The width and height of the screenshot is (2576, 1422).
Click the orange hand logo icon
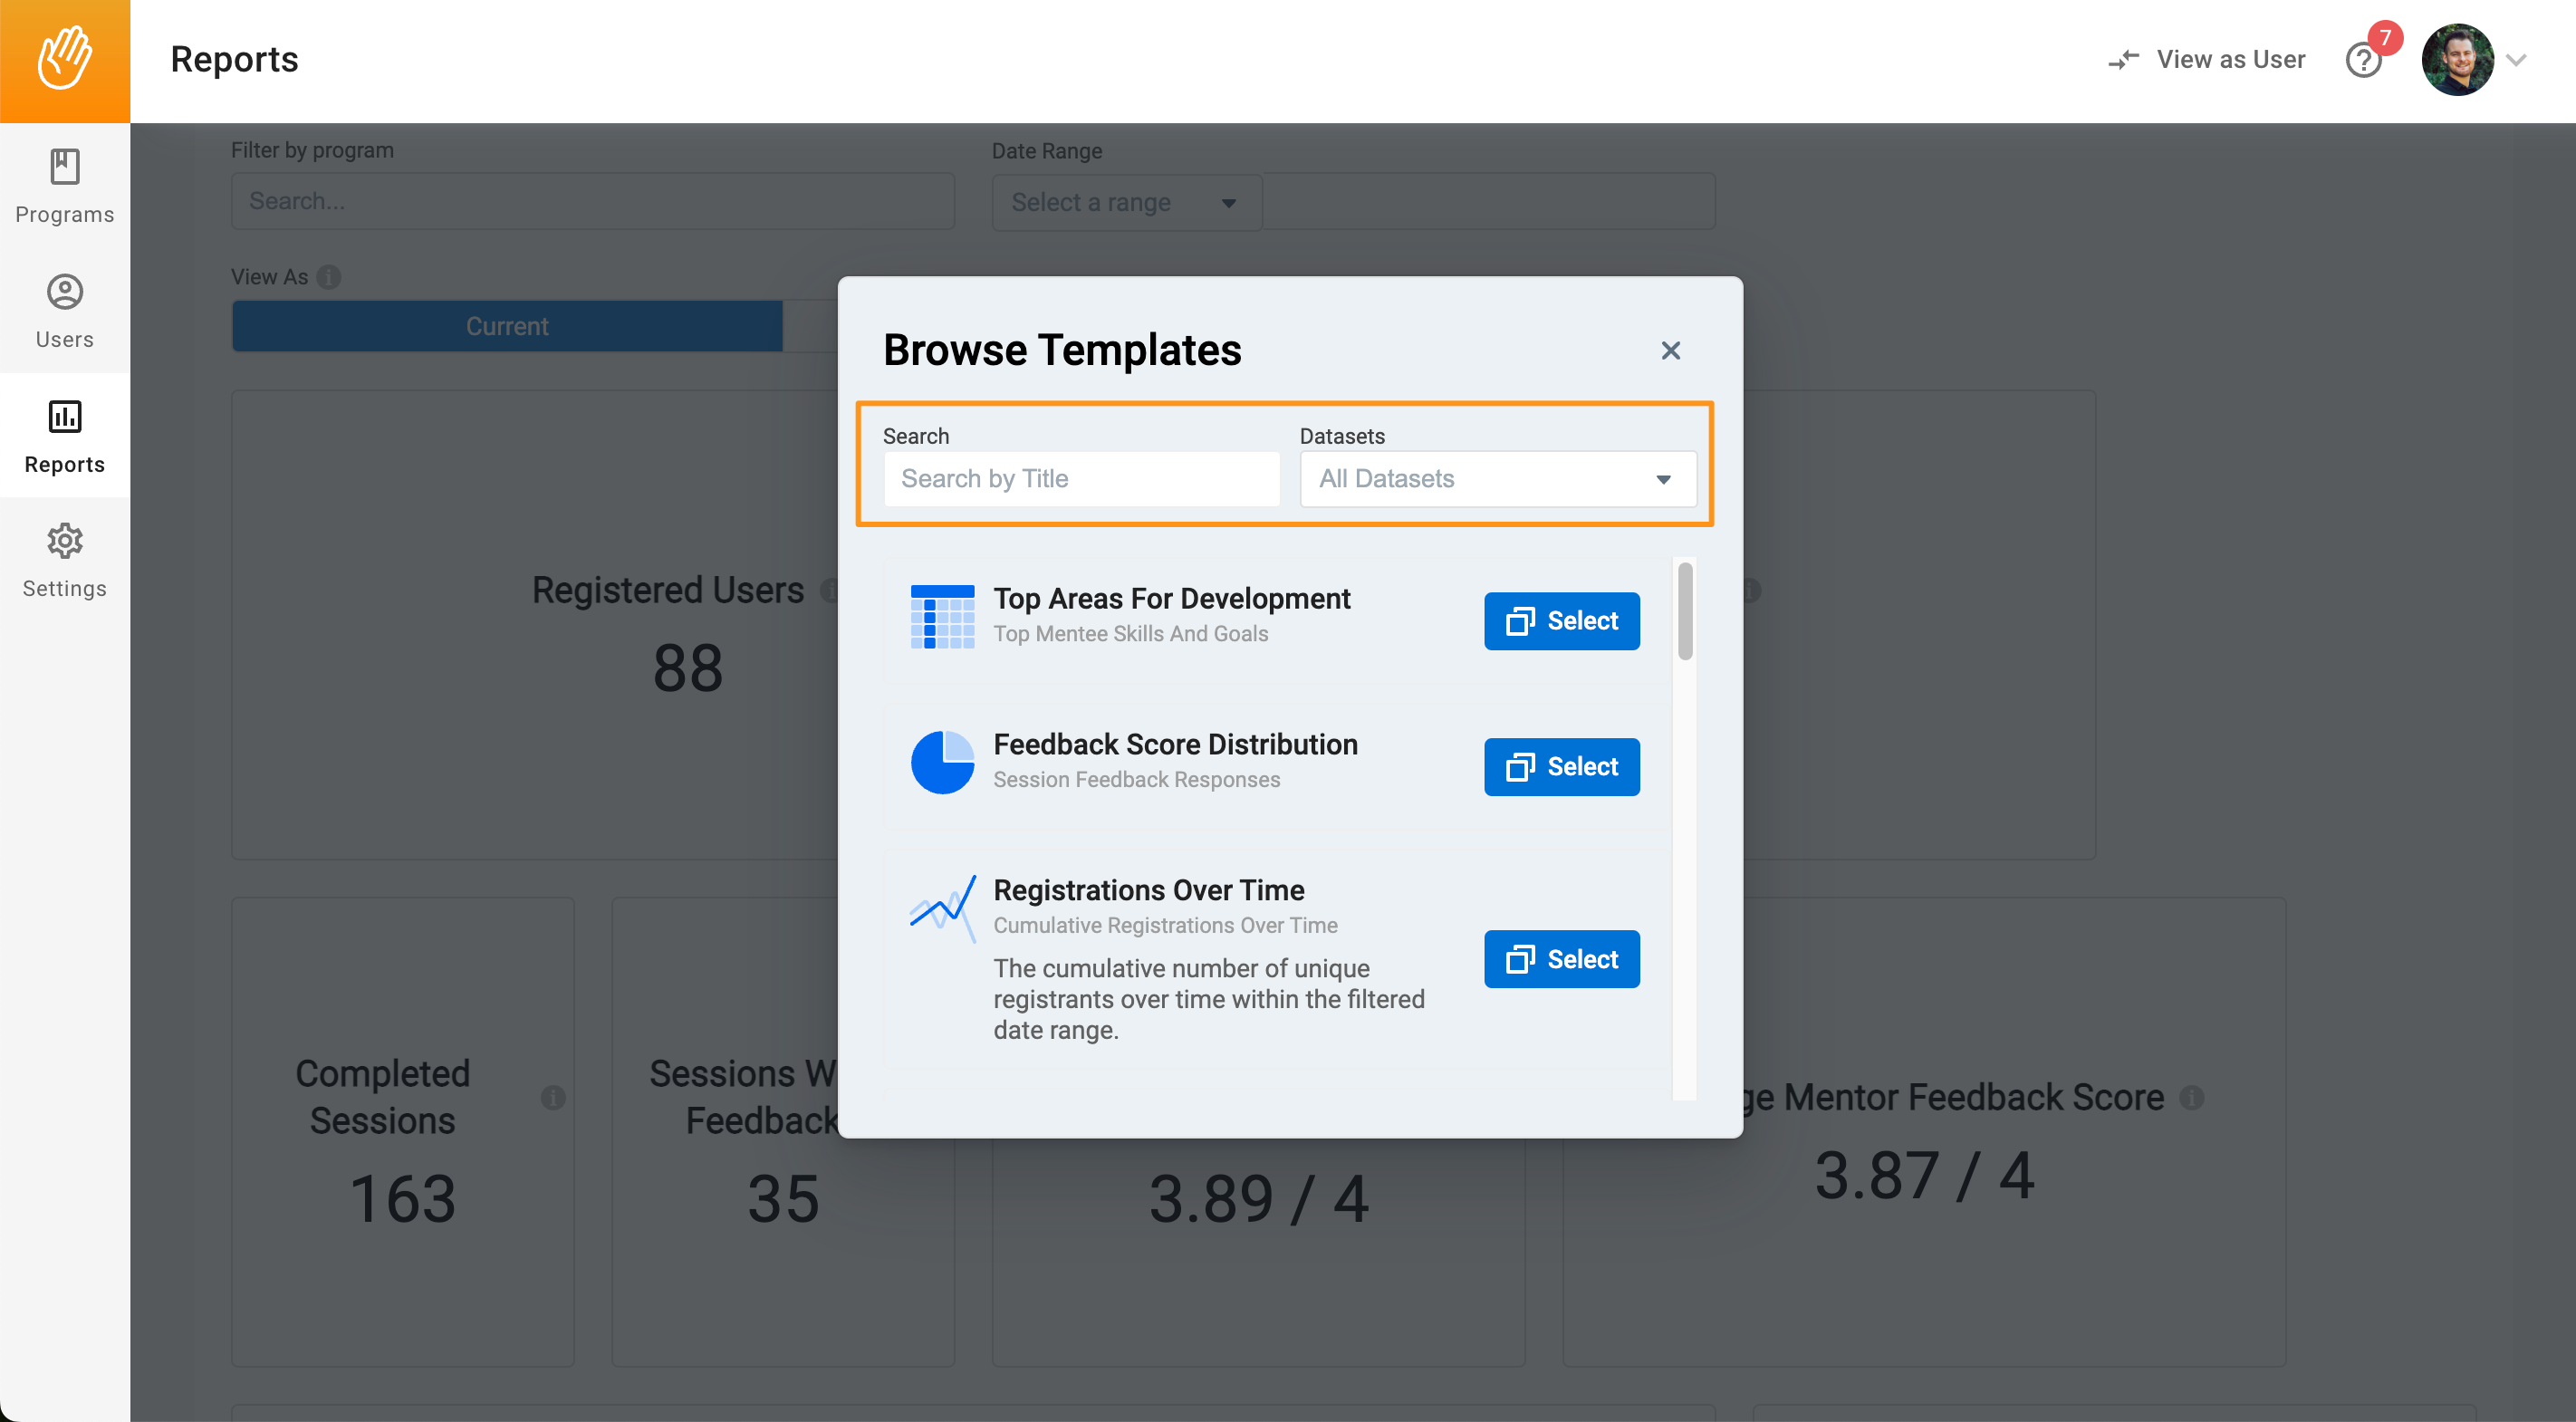[x=65, y=59]
